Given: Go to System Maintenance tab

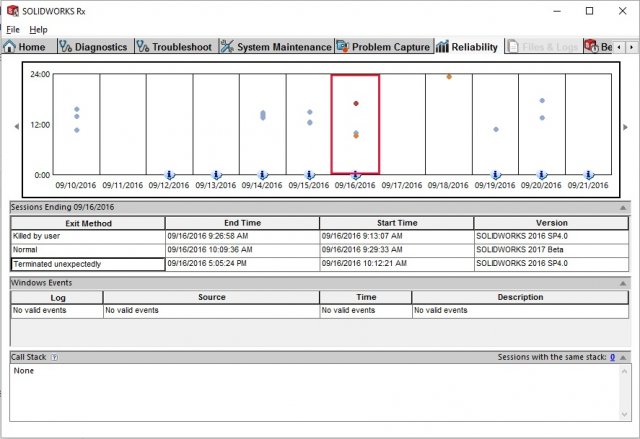Looking at the screenshot, I should click(276, 47).
